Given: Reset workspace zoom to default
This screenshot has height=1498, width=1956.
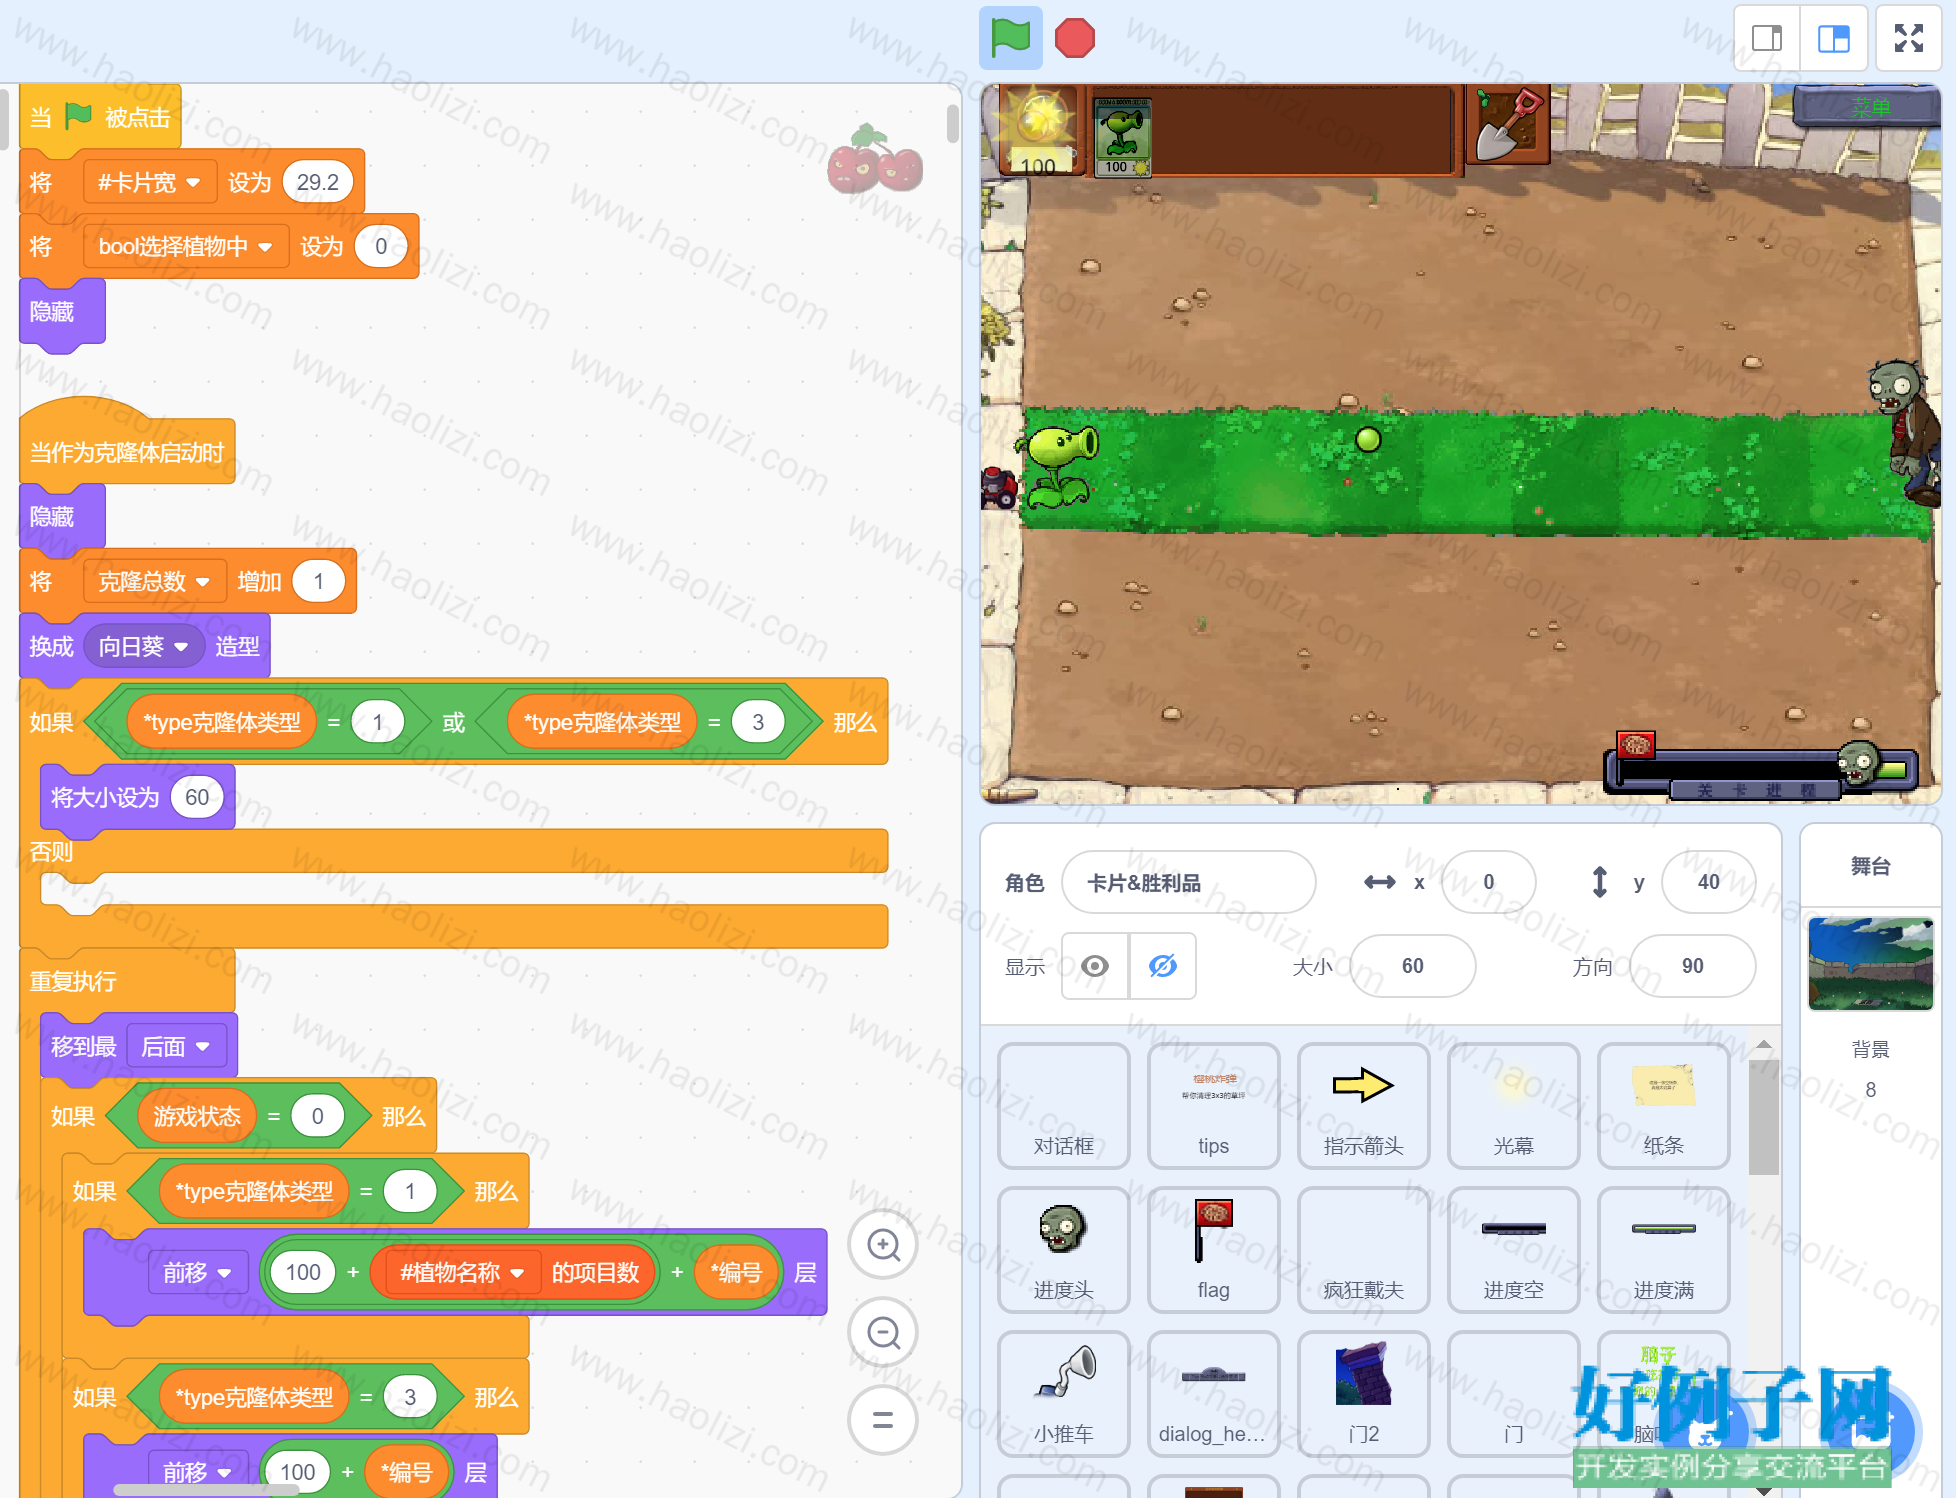Looking at the screenshot, I should tap(883, 1420).
